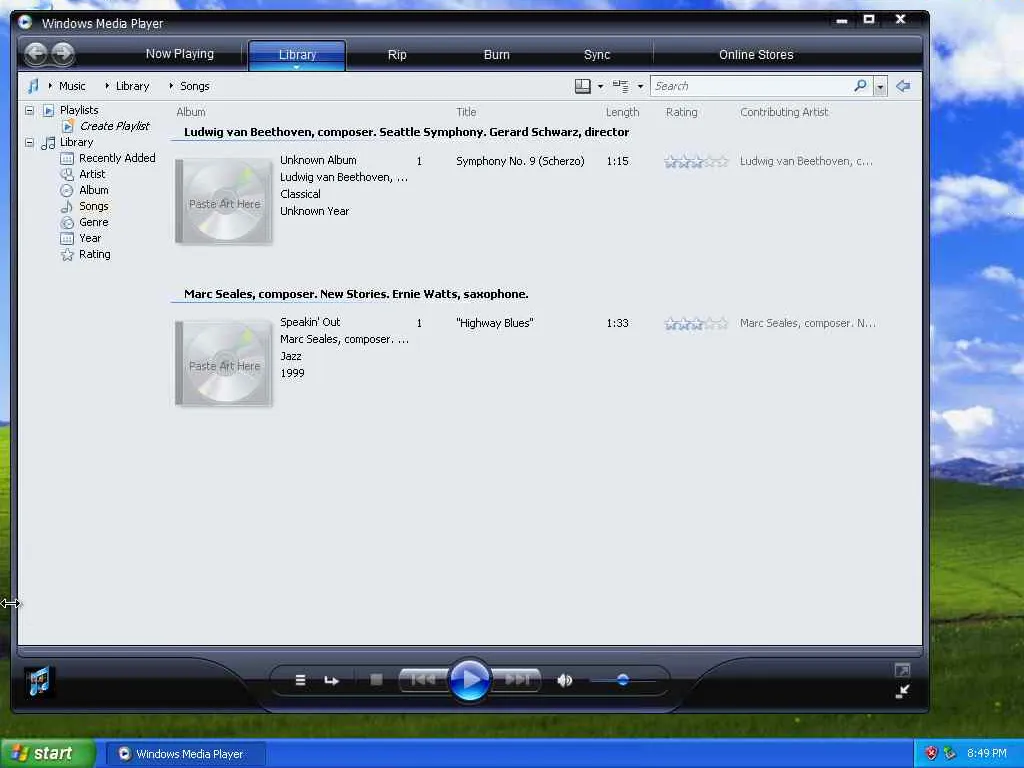Image resolution: width=1024 pixels, height=768 pixels.
Task: Click the Previous track button
Action: (424, 680)
